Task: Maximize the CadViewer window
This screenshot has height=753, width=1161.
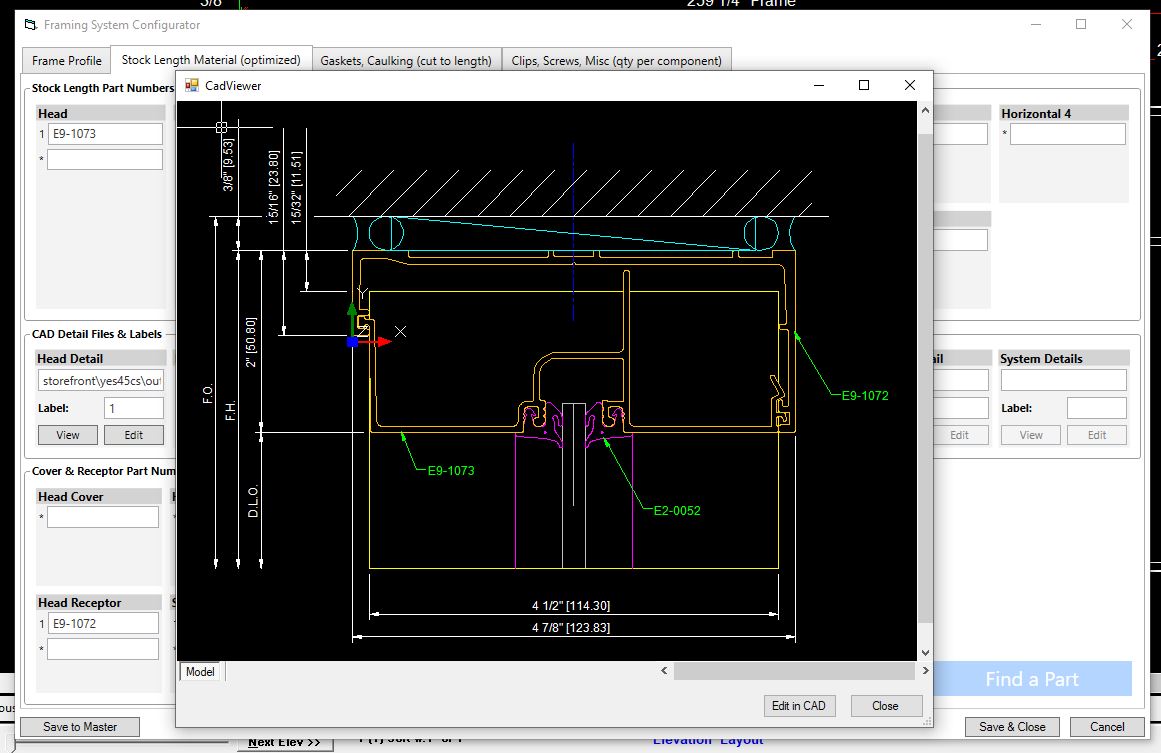Action: [x=863, y=85]
